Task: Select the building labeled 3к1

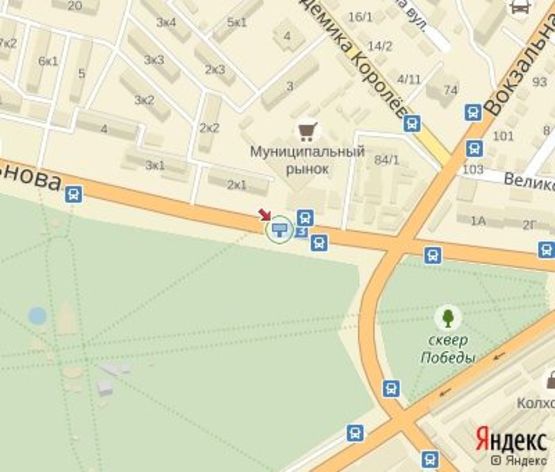Action: [155, 165]
